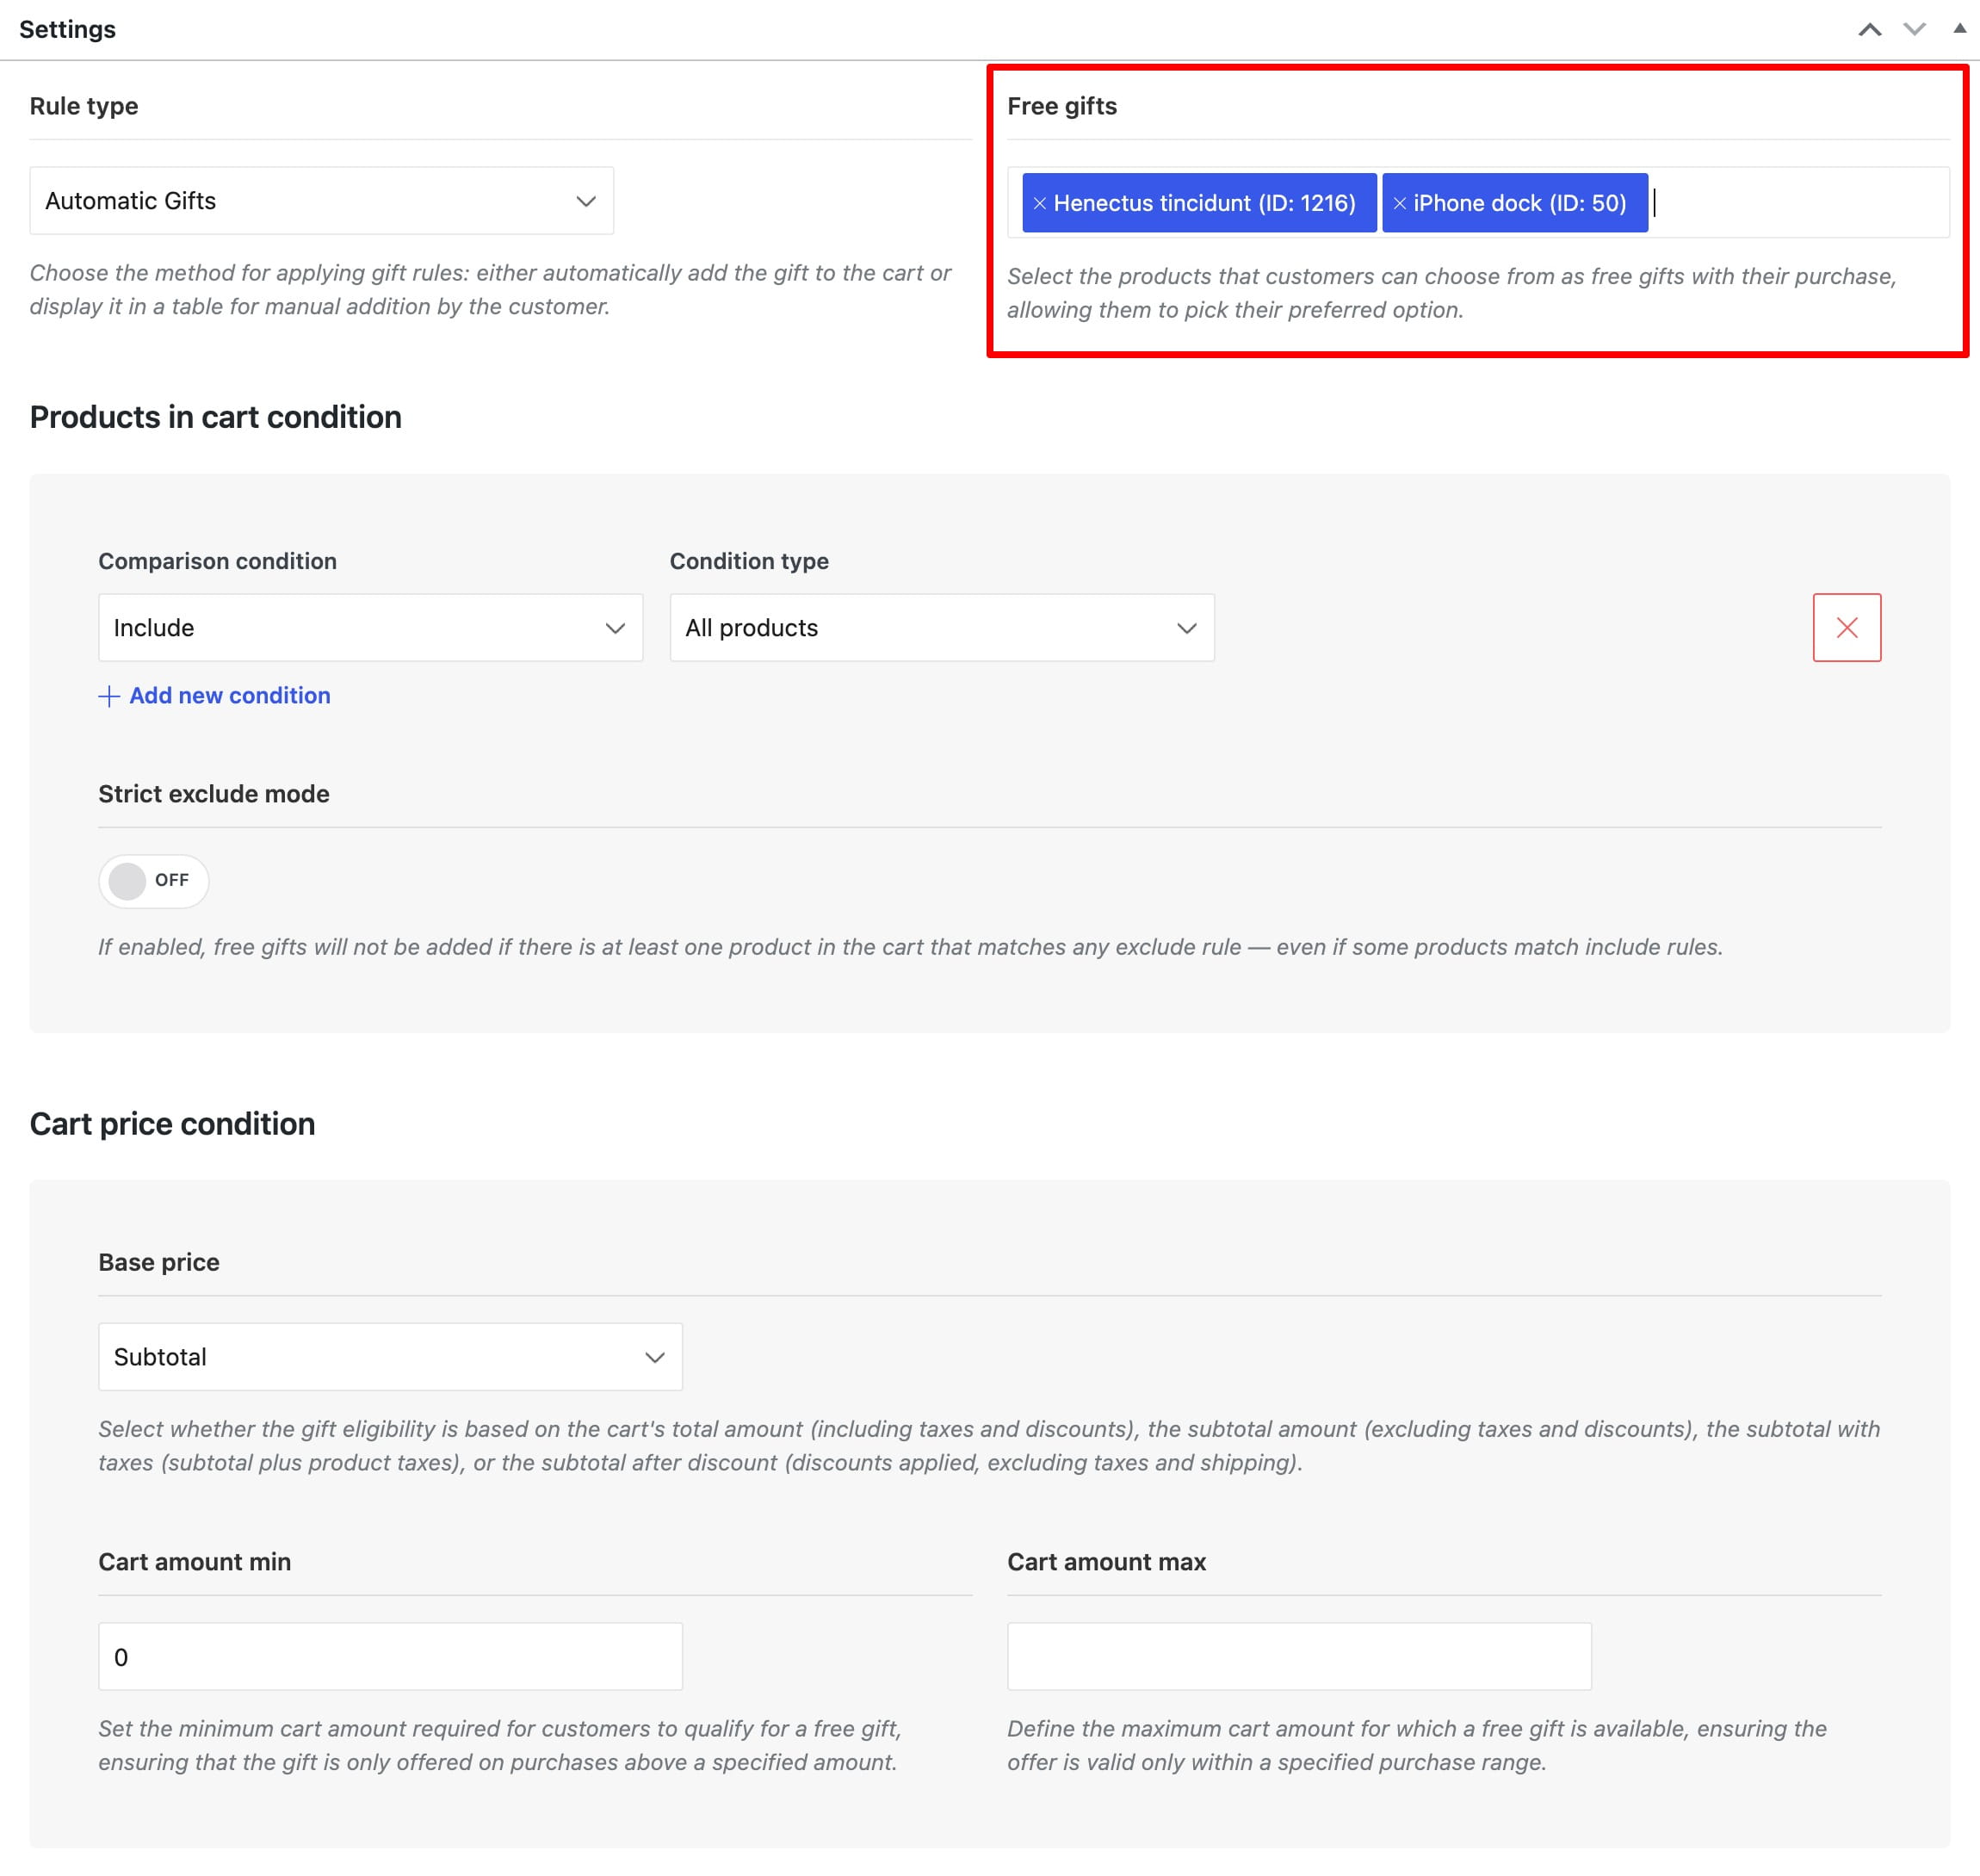Delete the products in cart condition row
1980x1876 pixels.
(x=1846, y=627)
